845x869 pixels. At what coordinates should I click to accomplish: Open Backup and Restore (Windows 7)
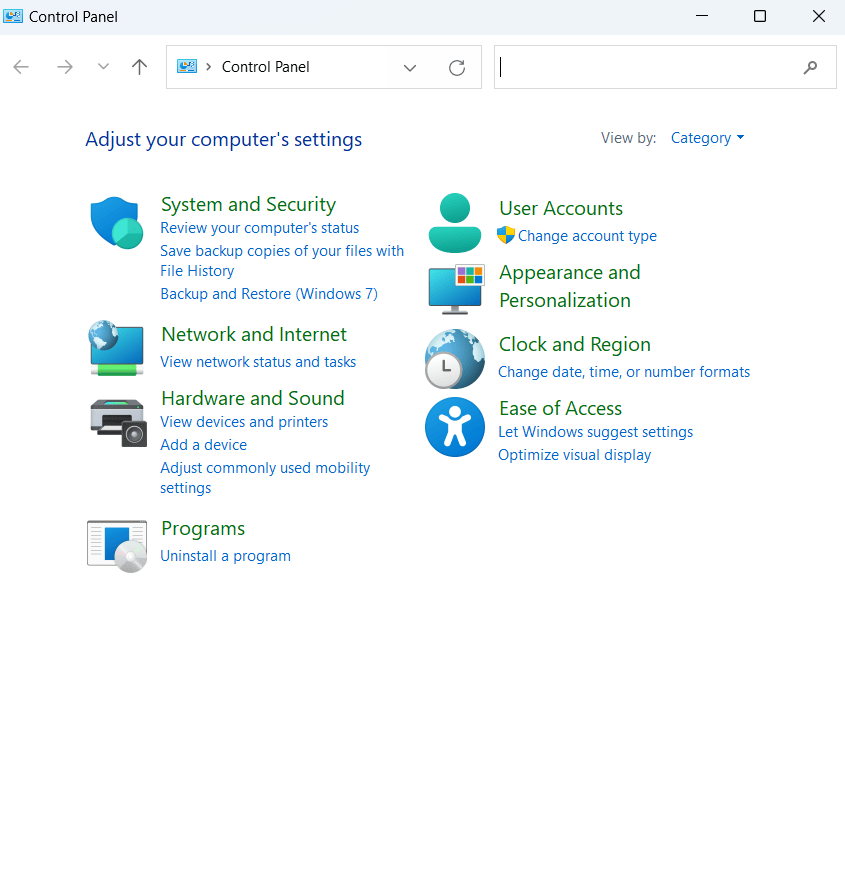[269, 293]
